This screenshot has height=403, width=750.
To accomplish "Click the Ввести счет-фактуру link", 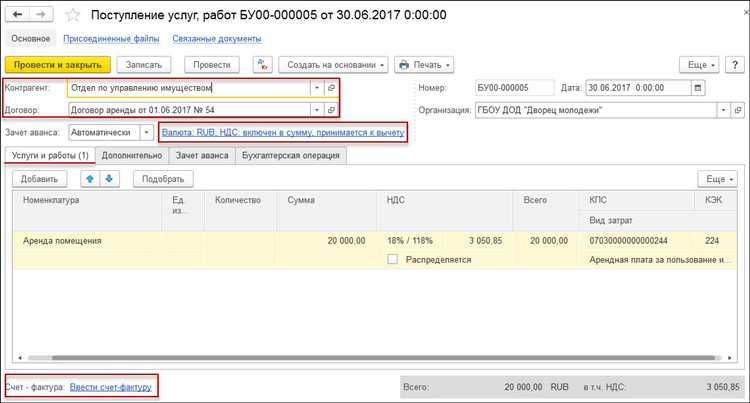I will (112, 385).
